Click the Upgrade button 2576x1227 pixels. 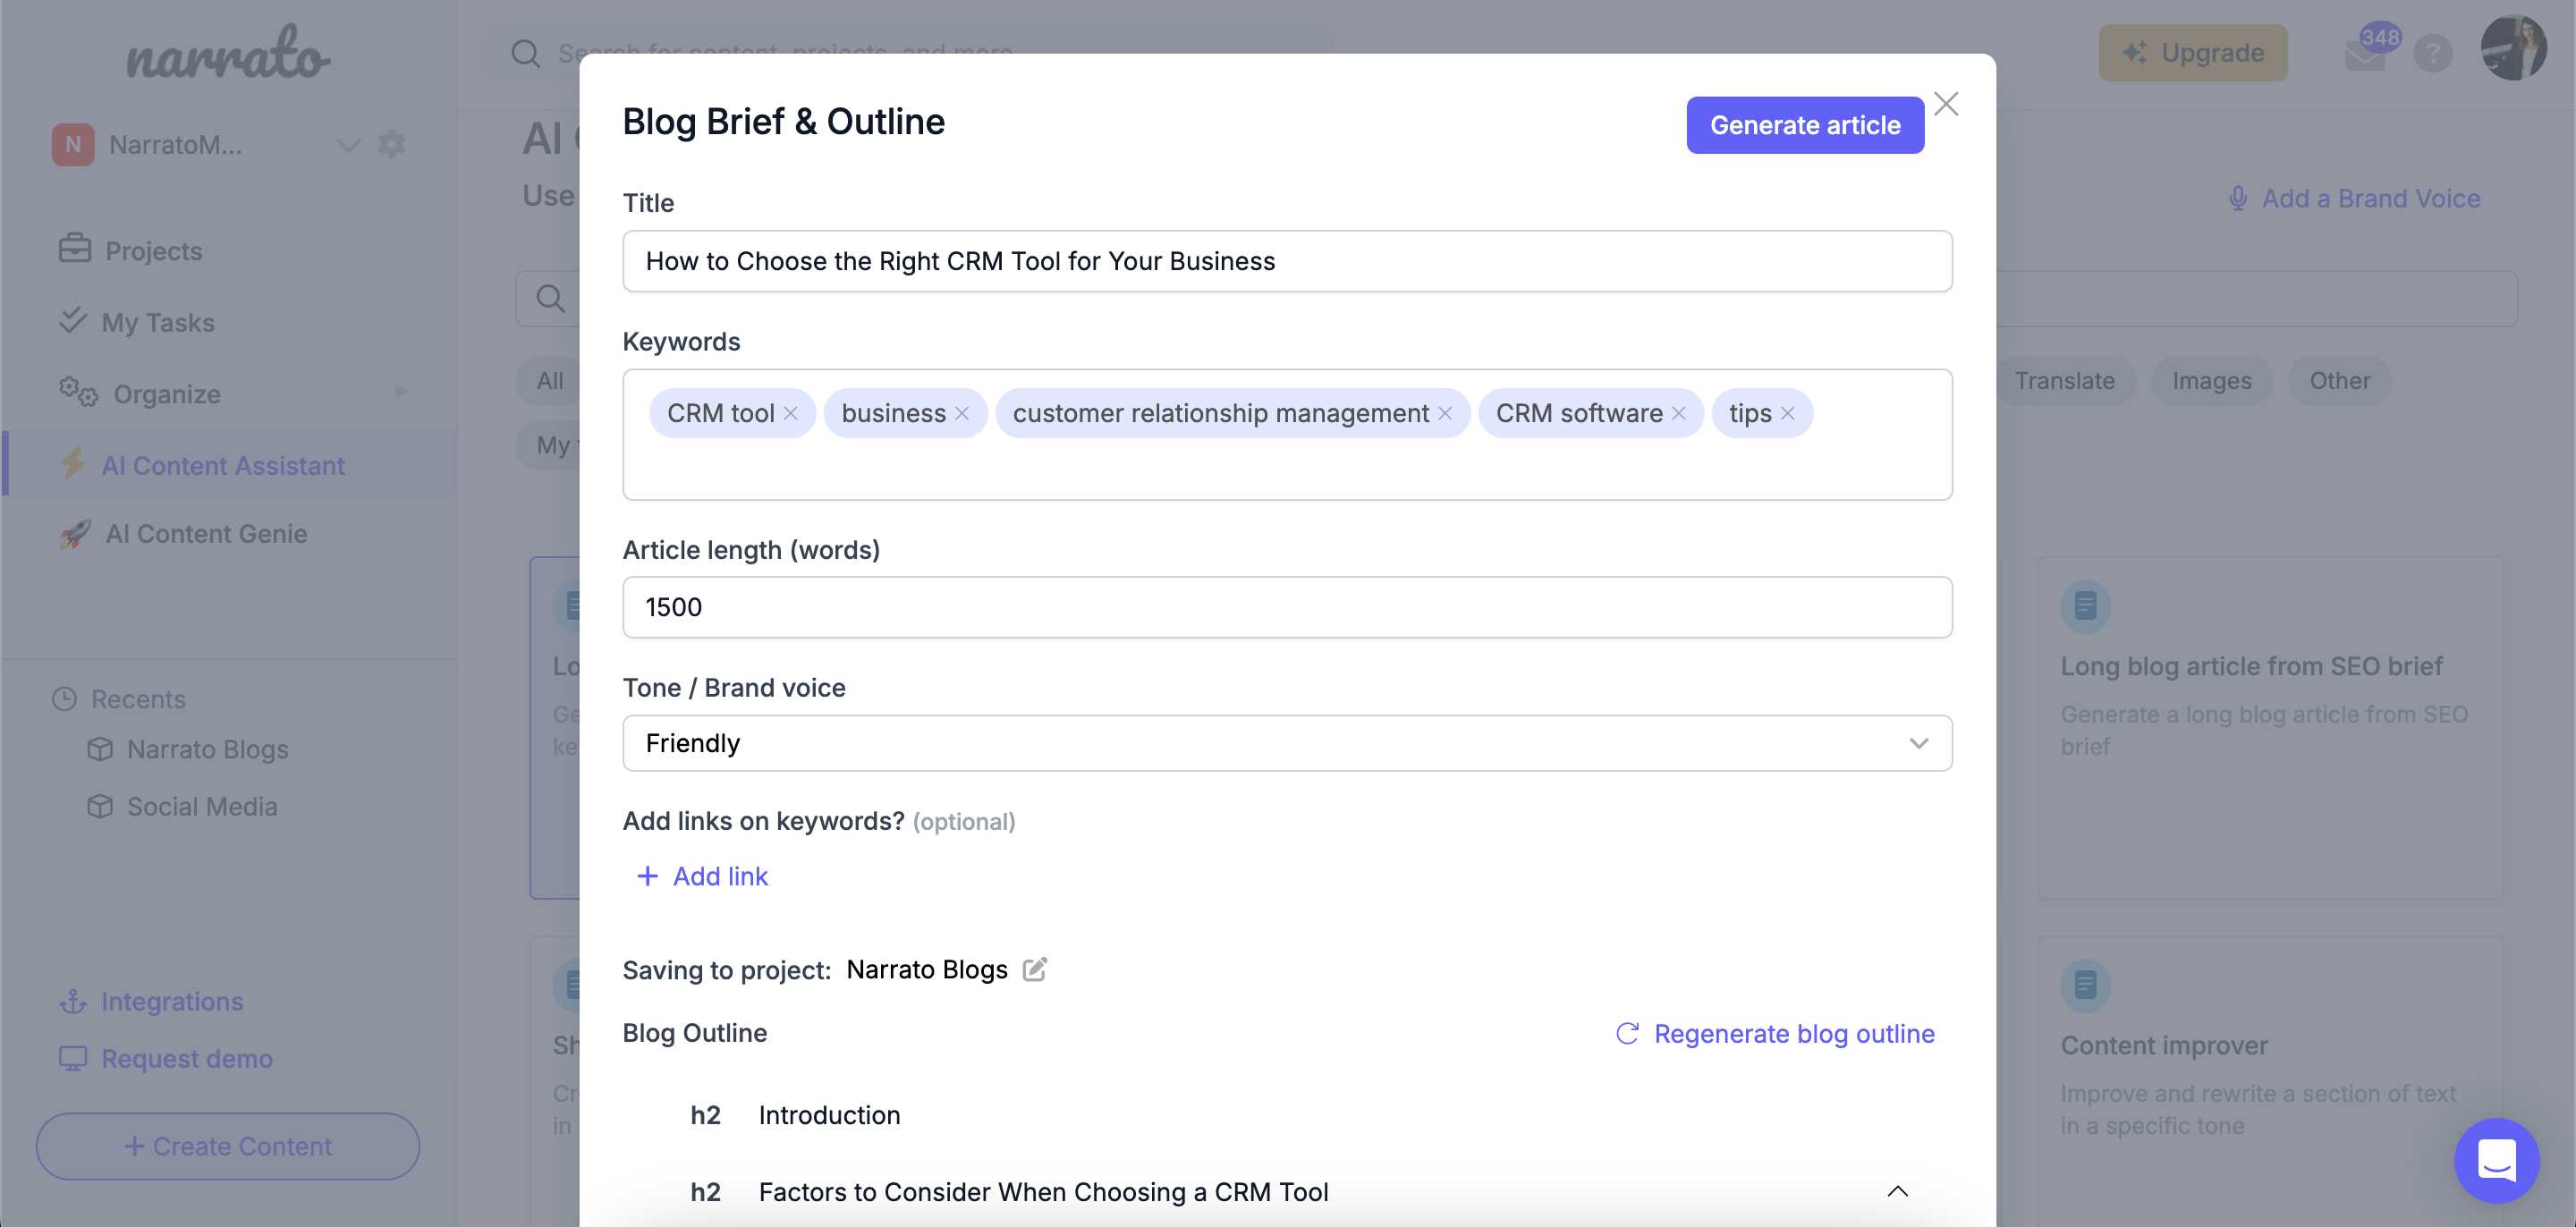coord(2193,53)
